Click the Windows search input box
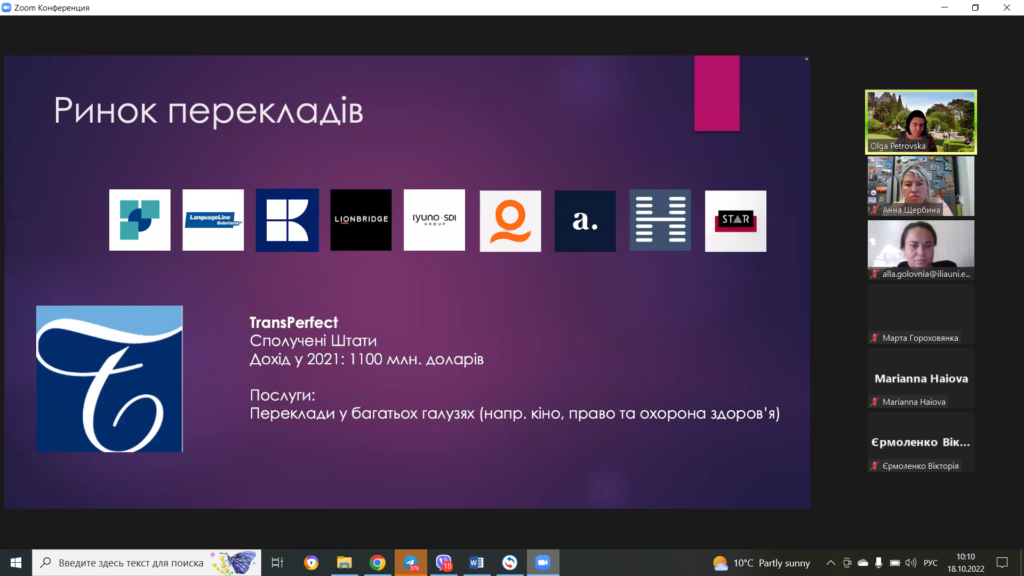1024x576 pixels. (x=140, y=563)
